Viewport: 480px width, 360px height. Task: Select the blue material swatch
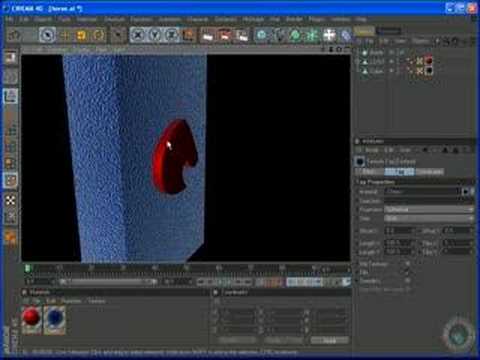[x=55, y=318]
